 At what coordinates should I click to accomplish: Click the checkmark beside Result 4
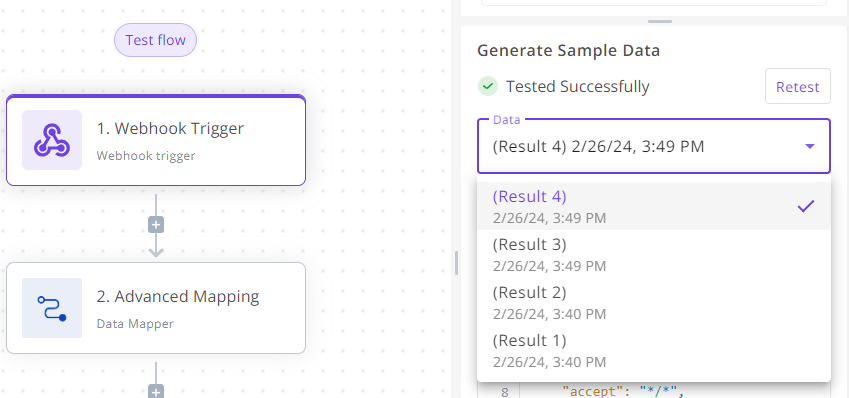coord(806,206)
